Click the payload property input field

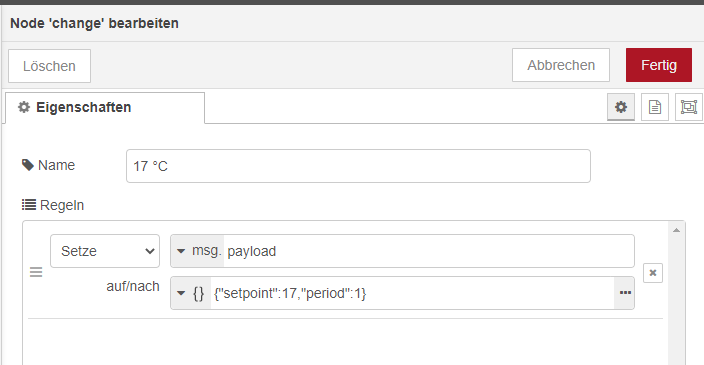pos(429,251)
